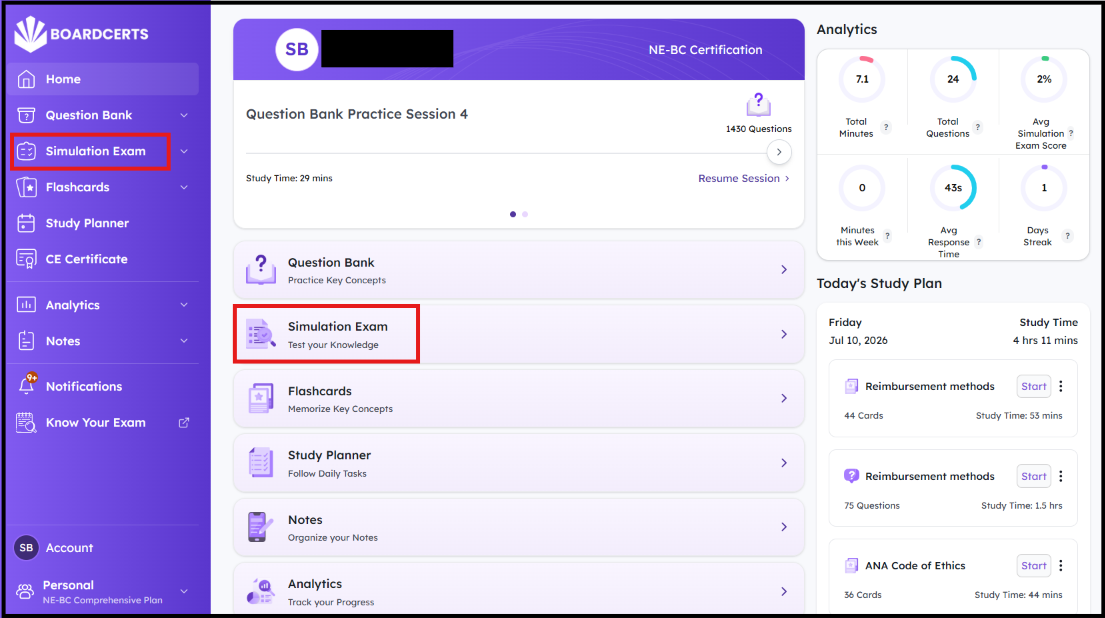Screen dimensions: 1105x618
Task: Select the second carousel dot indicator
Action: (525, 214)
